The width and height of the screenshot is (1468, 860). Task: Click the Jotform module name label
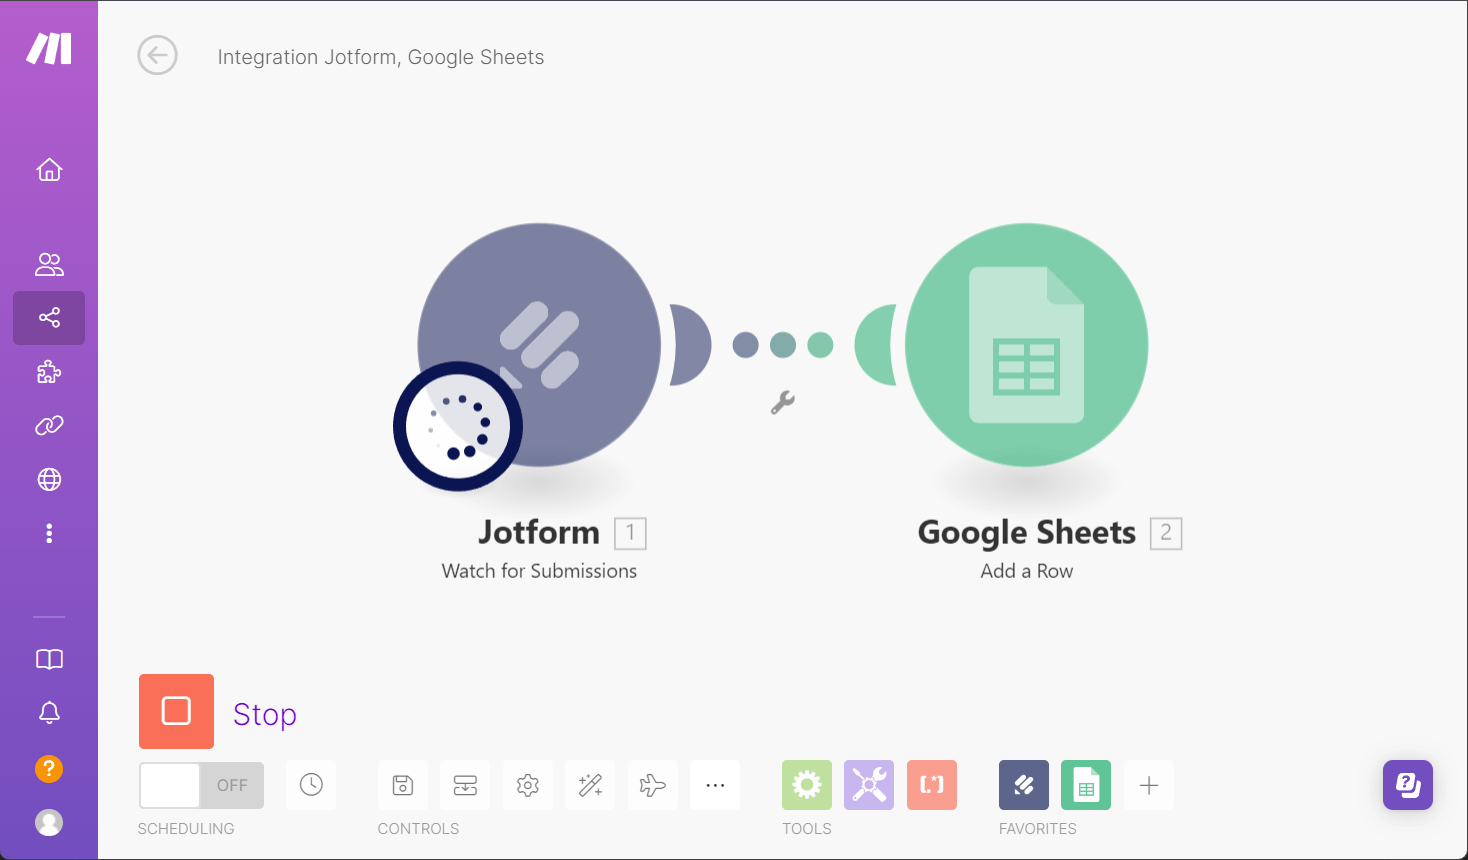539,532
